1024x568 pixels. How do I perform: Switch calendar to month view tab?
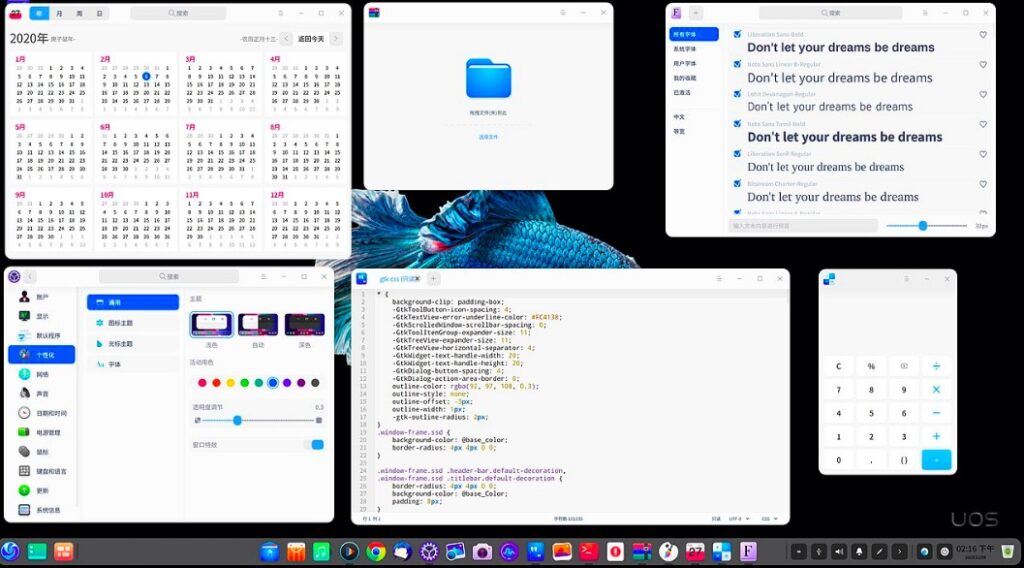click(60, 13)
